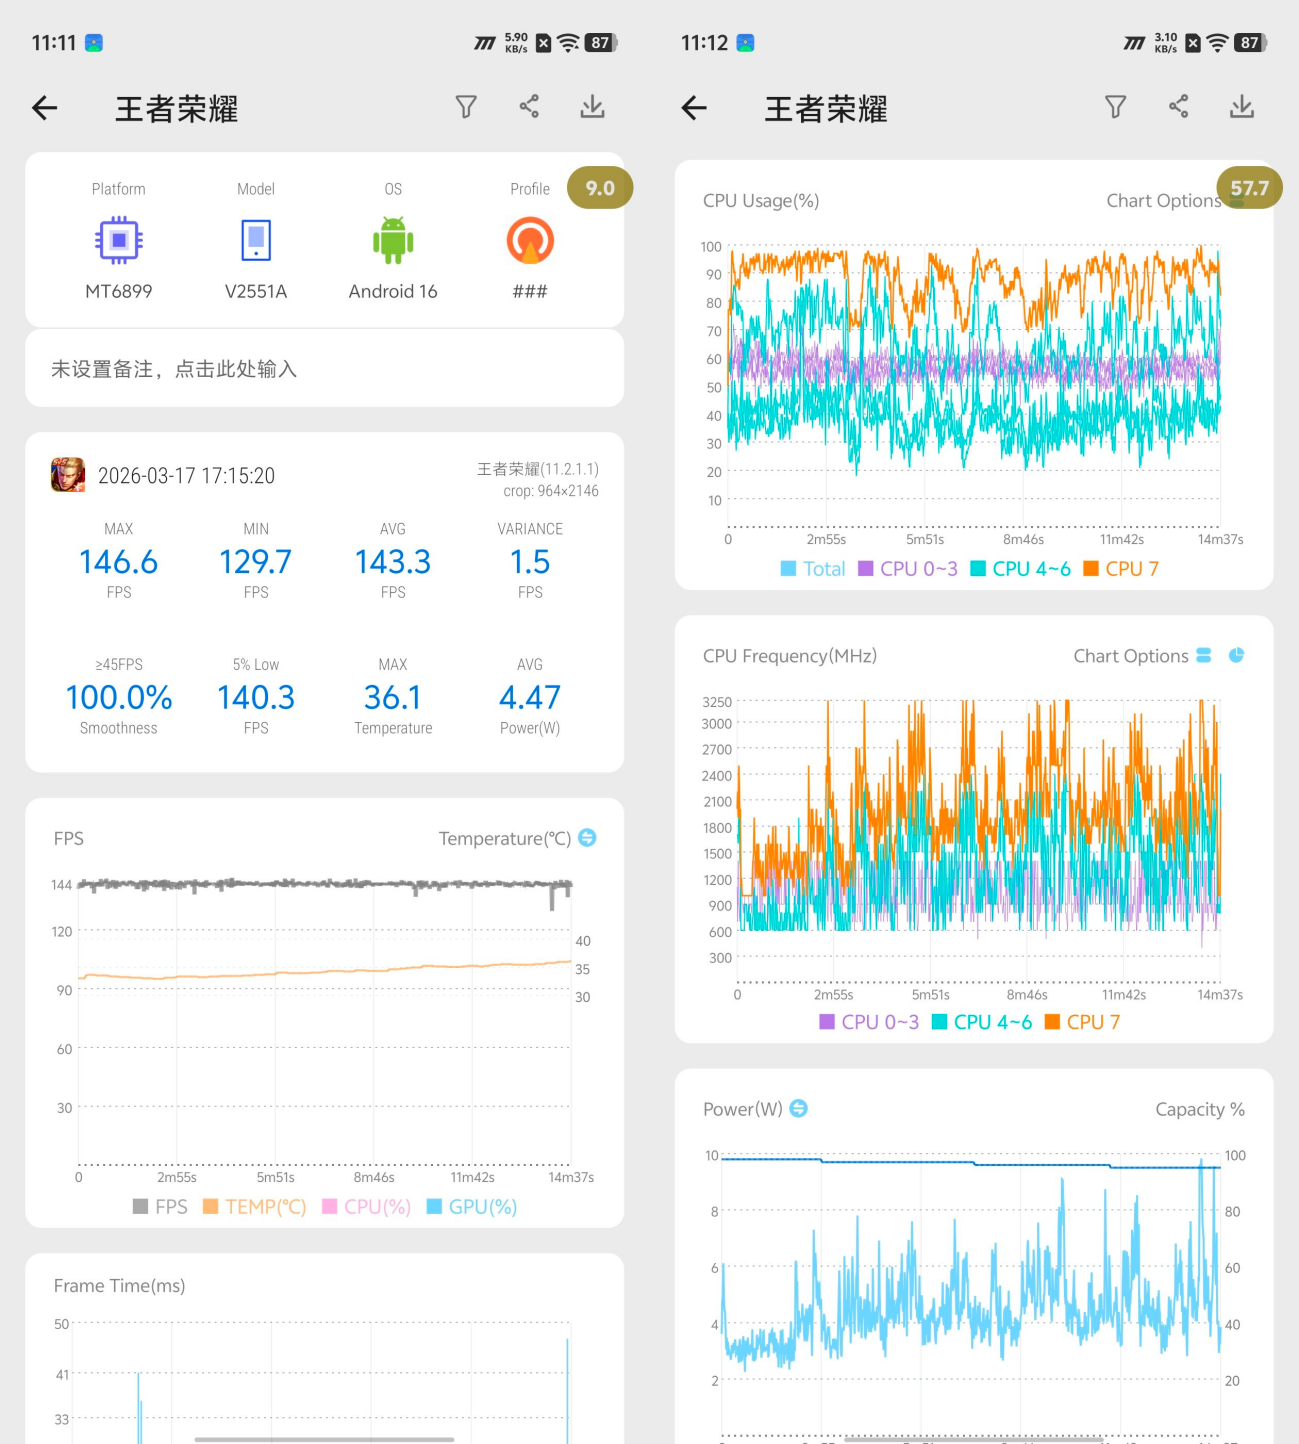Toggle the Total series in CPU Usage legend
Image resolution: width=1299 pixels, height=1444 pixels.
[812, 569]
